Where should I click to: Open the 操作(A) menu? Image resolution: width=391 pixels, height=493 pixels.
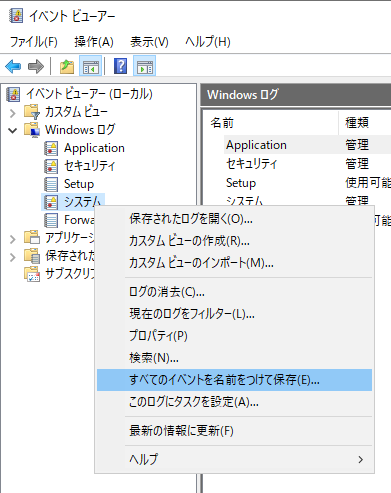click(x=94, y=42)
